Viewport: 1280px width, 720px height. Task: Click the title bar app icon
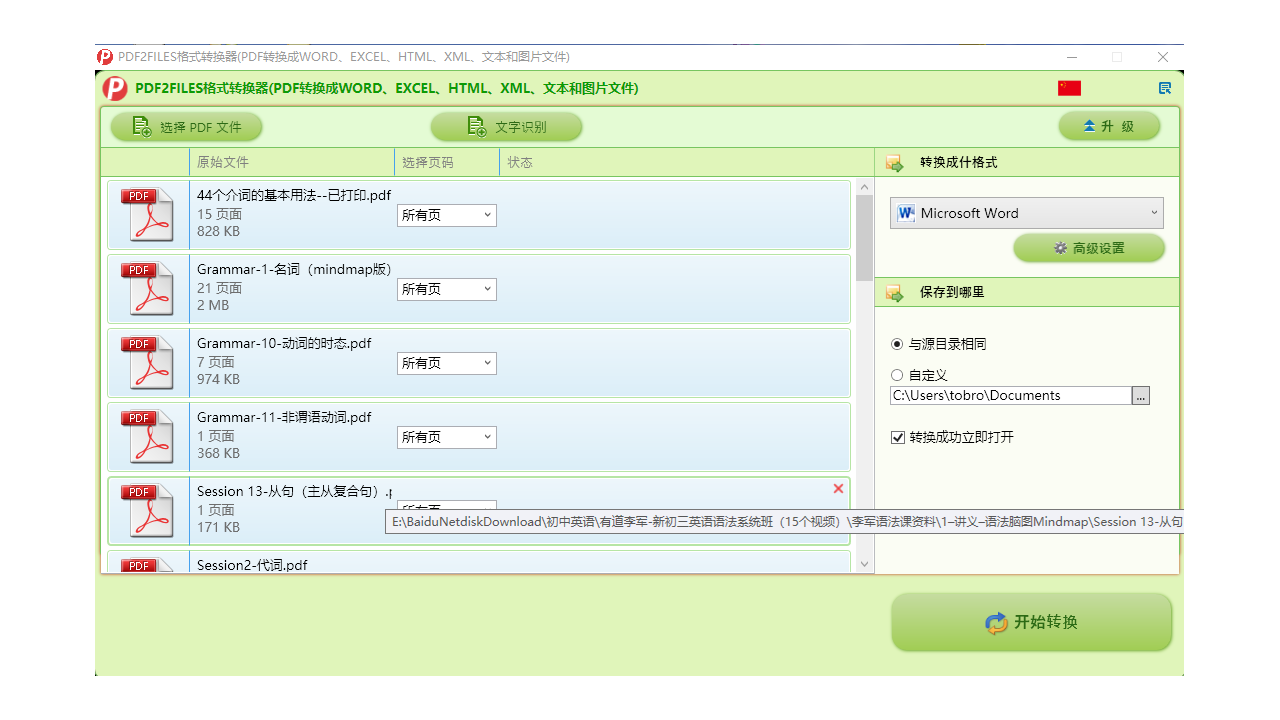point(105,57)
